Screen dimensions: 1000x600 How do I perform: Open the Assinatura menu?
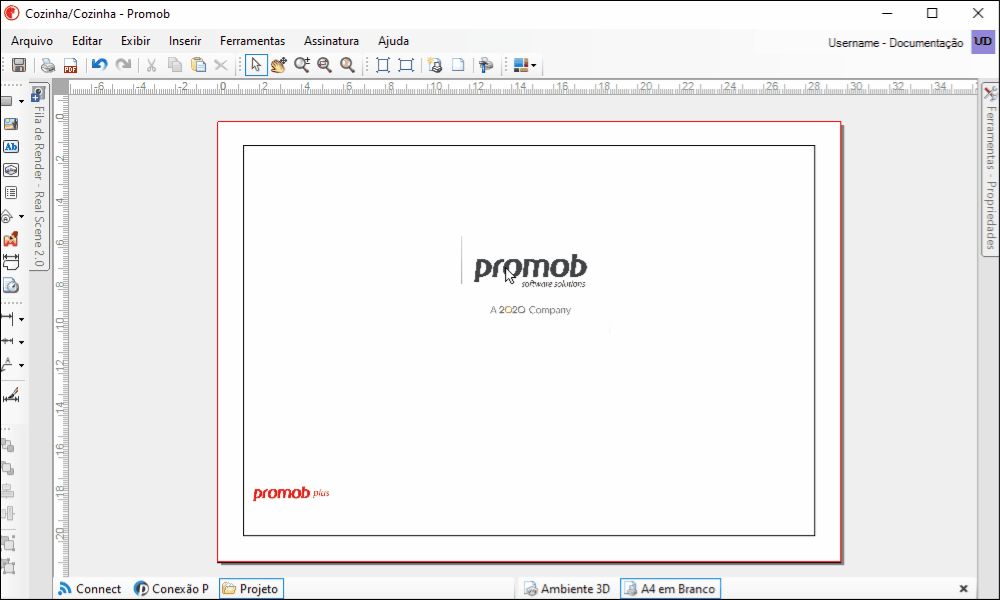coord(331,41)
